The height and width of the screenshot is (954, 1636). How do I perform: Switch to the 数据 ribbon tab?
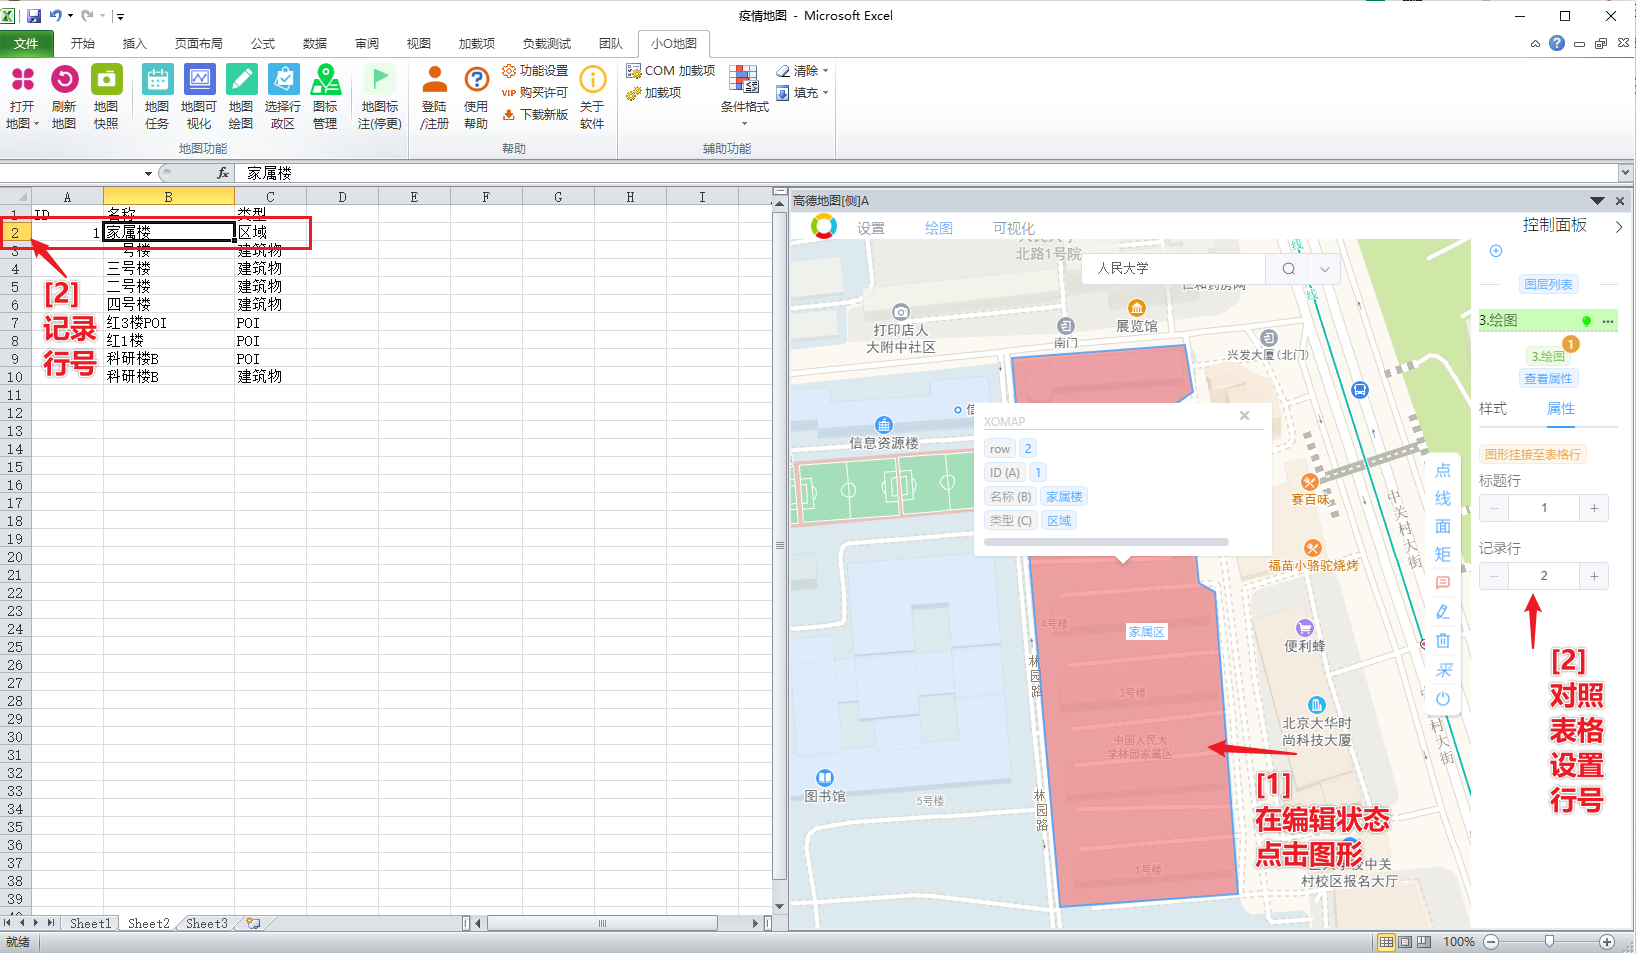(315, 44)
